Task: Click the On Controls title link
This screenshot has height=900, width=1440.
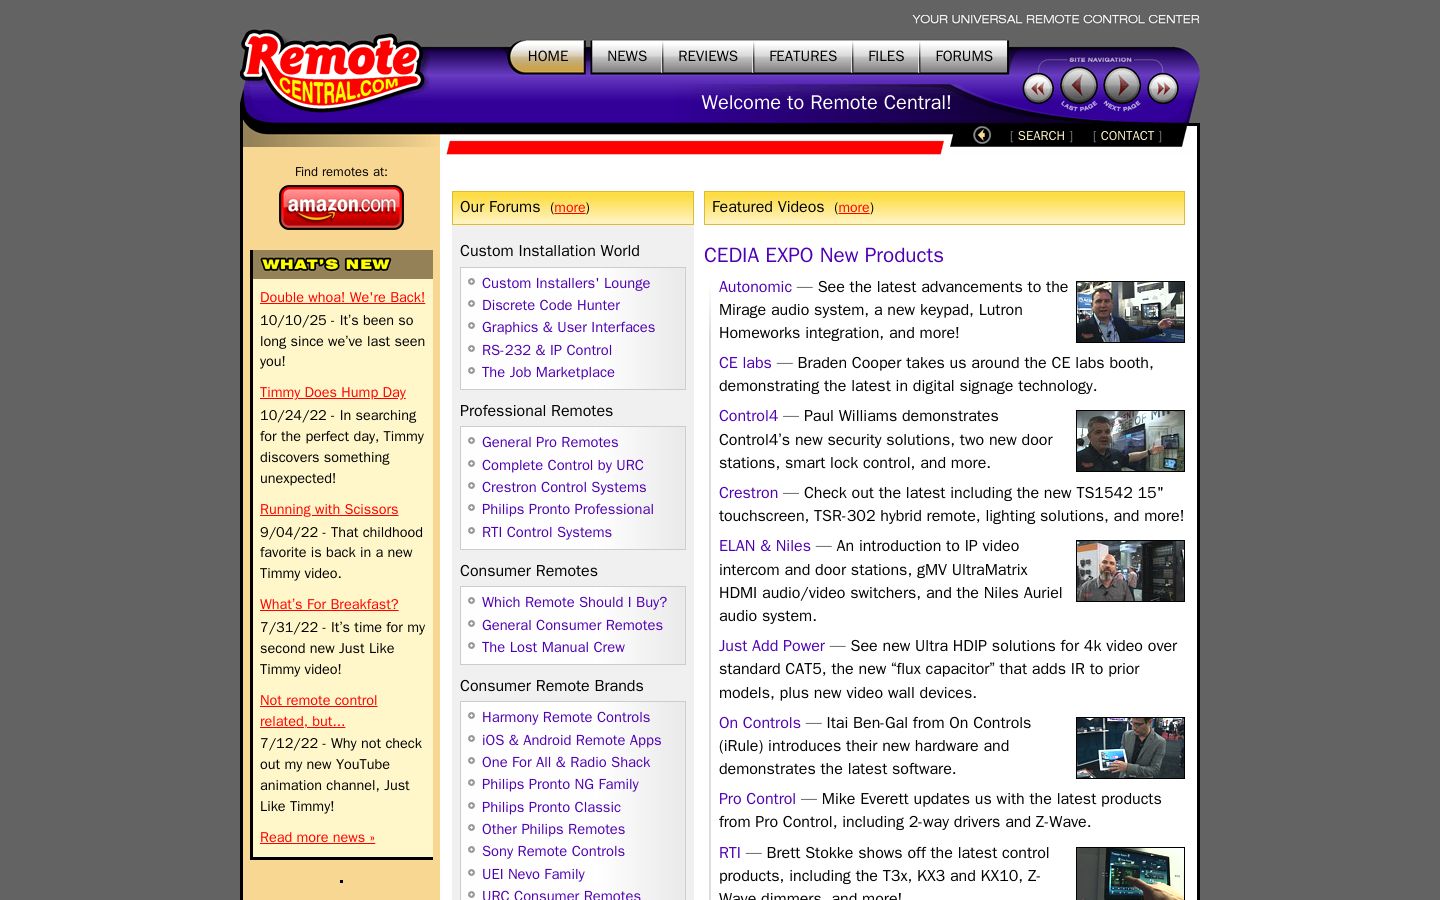Action: click(760, 723)
